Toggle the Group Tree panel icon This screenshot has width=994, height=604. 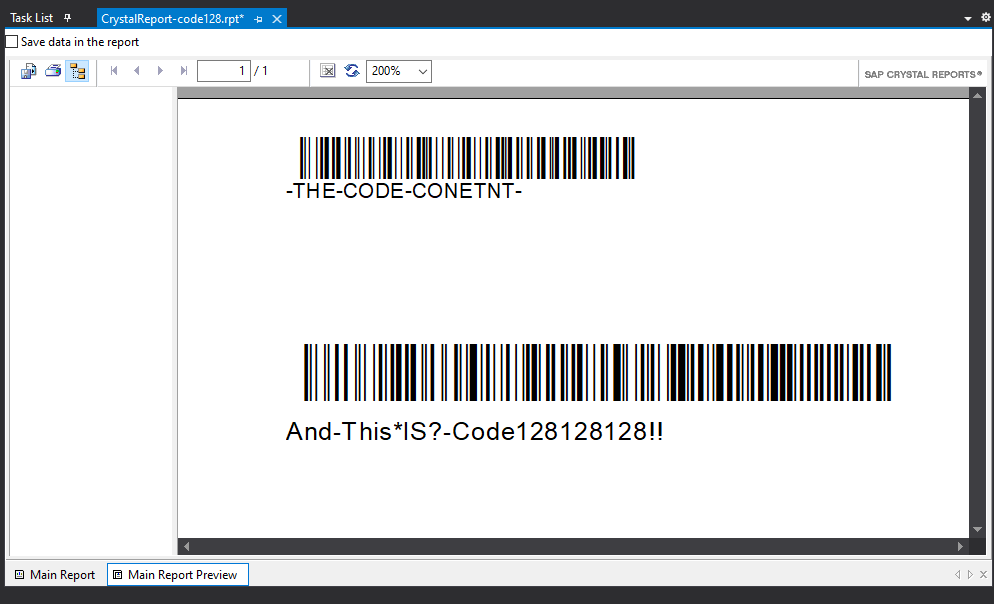pyautogui.click(x=77, y=71)
